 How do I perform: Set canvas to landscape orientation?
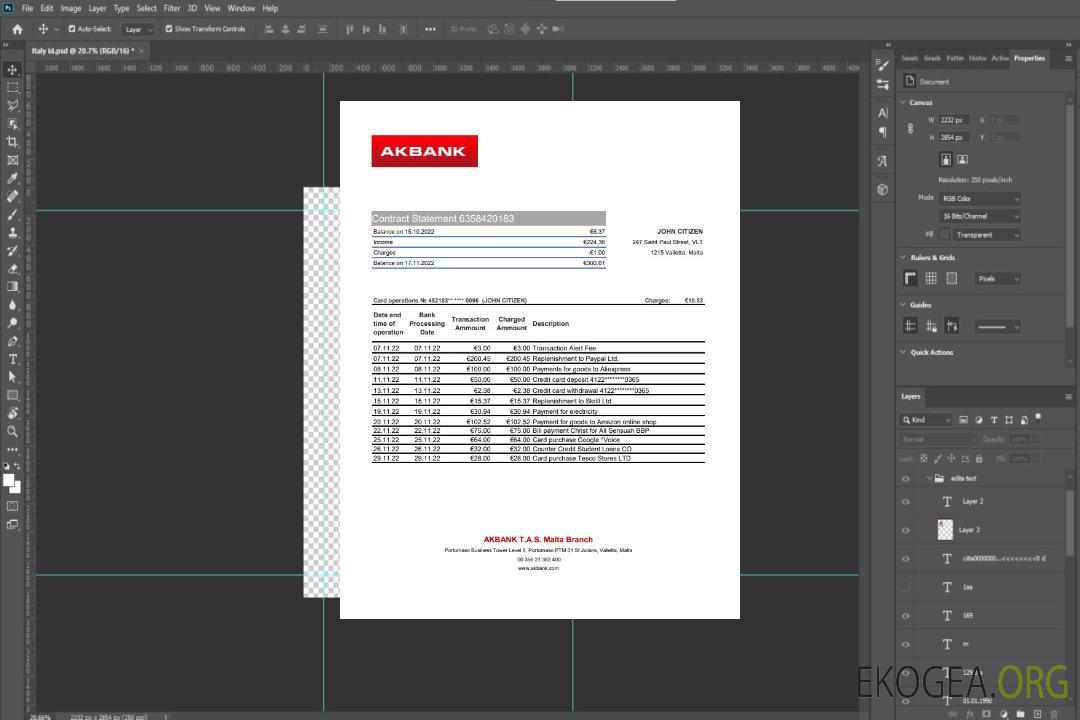point(962,159)
